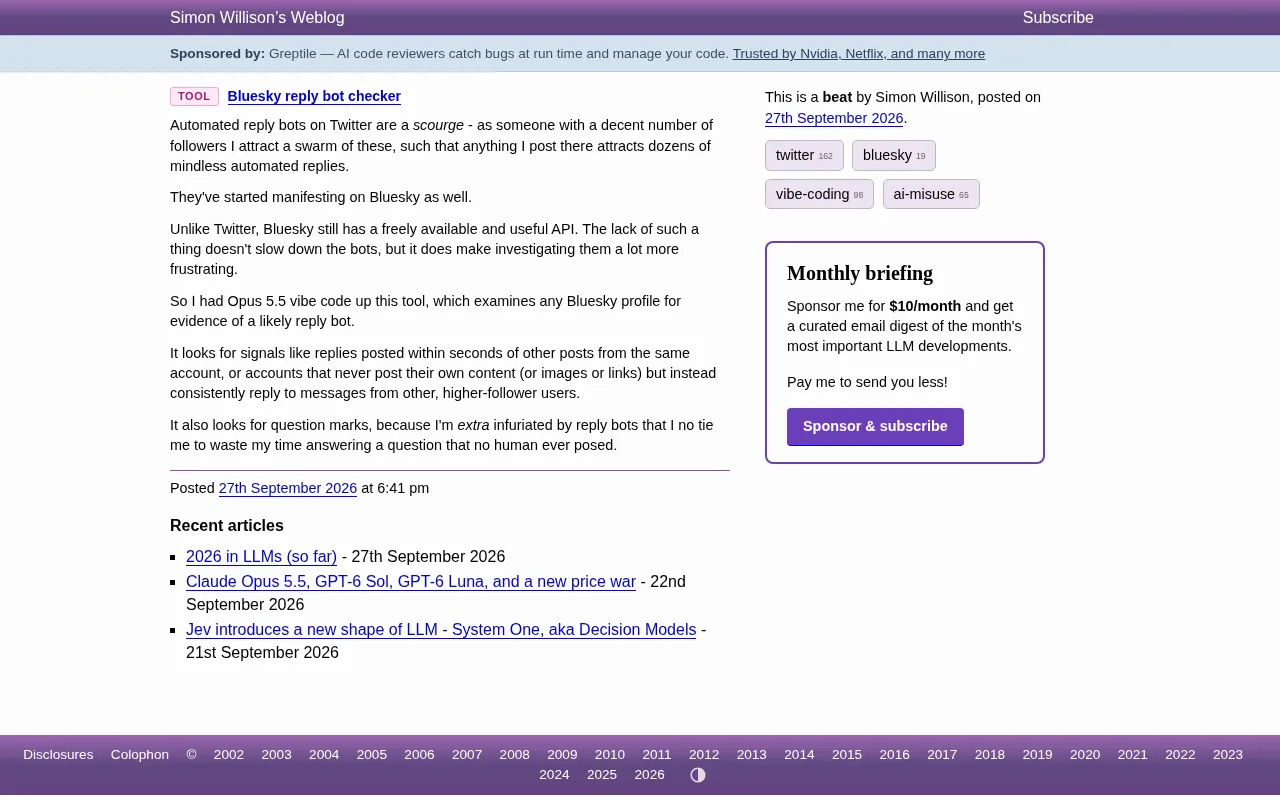Click the Sponsor & subscribe button
This screenshot has width=1280, height=800.
coord(875,427)
